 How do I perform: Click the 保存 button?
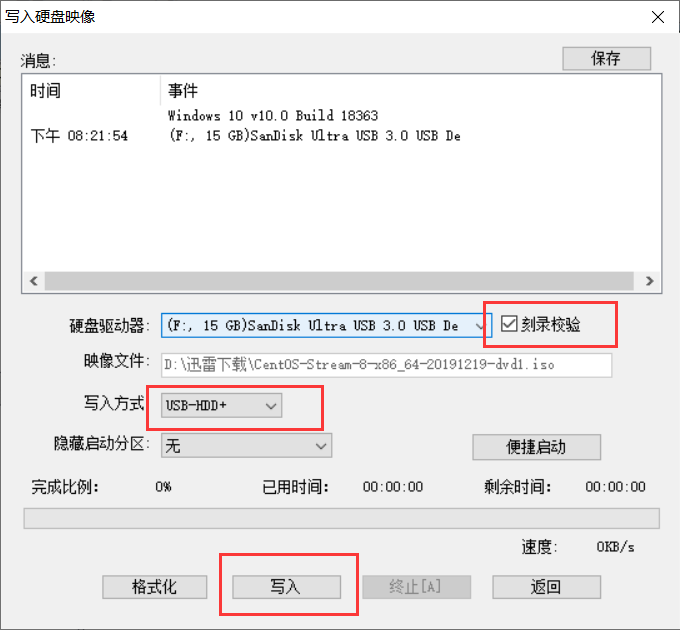[x=606, y=59]
